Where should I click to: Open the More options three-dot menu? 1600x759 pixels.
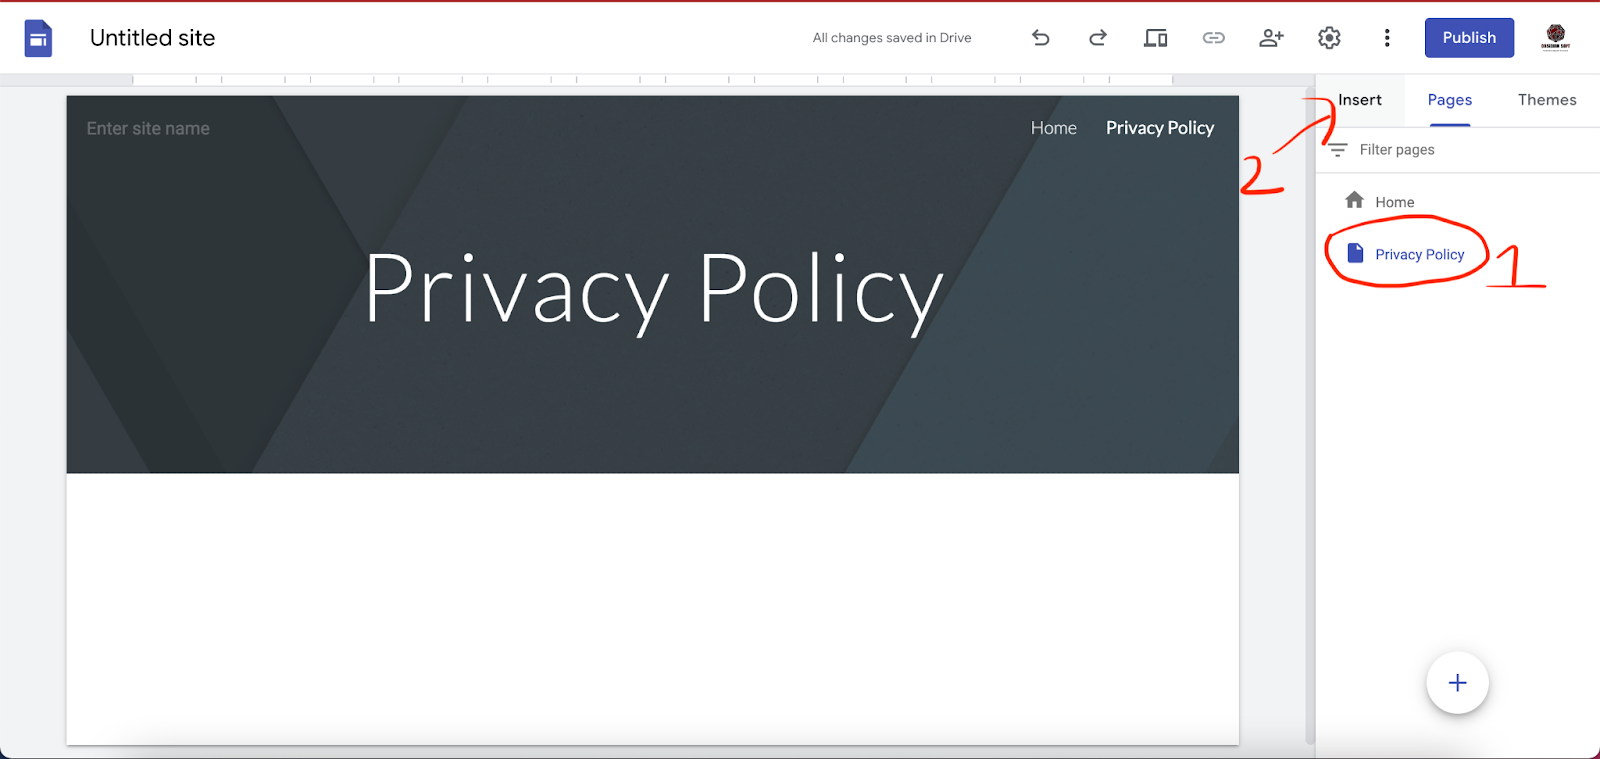click(x=1387, y=38)
